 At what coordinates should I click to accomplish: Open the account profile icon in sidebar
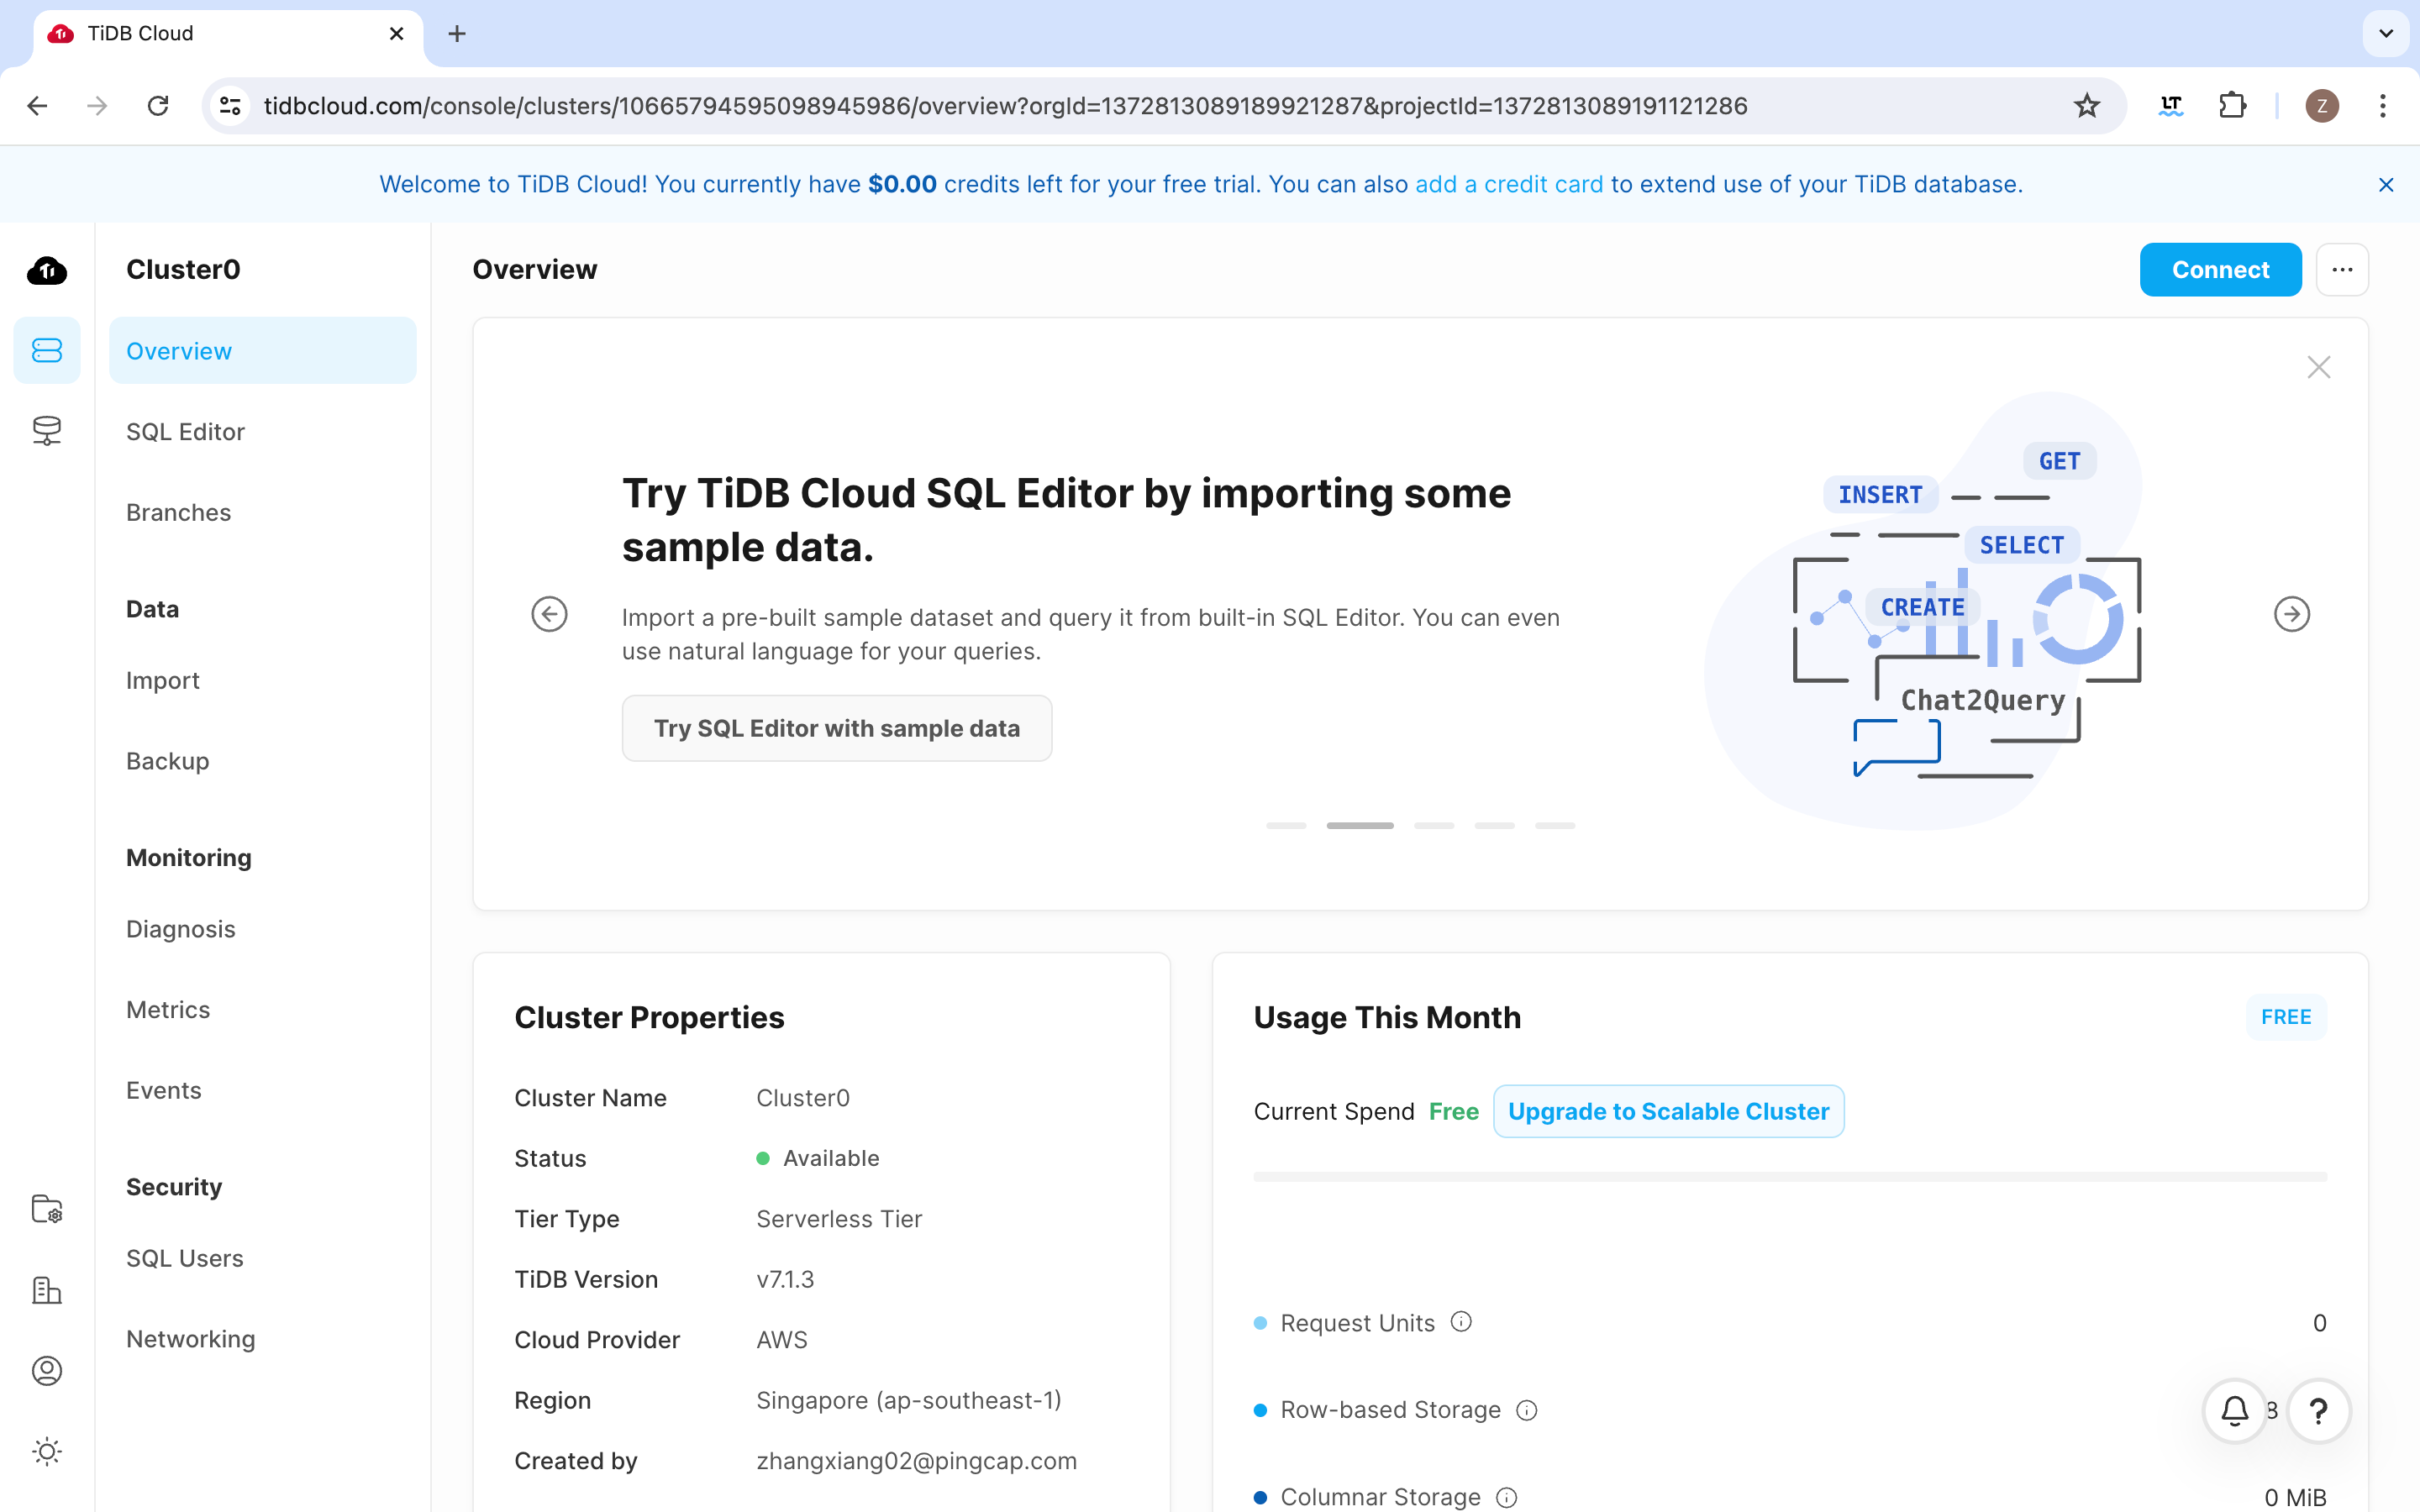[47, 1370]
